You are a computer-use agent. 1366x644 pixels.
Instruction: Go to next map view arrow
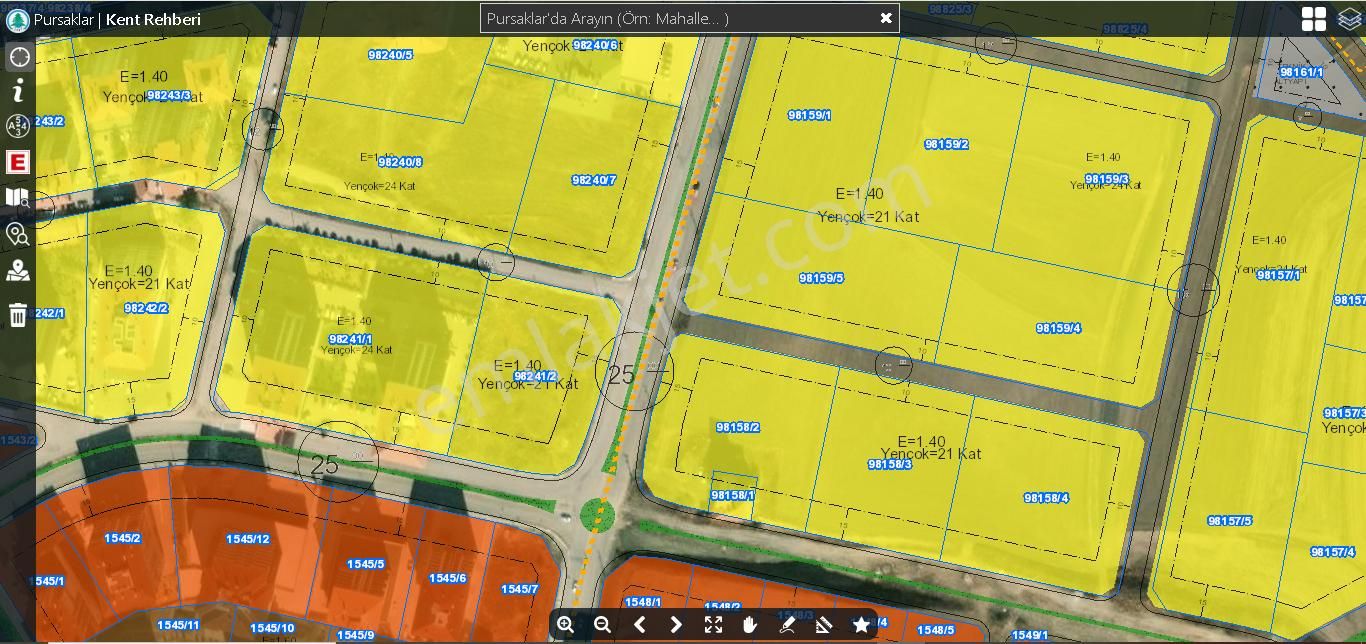click(x=676, y=625)
